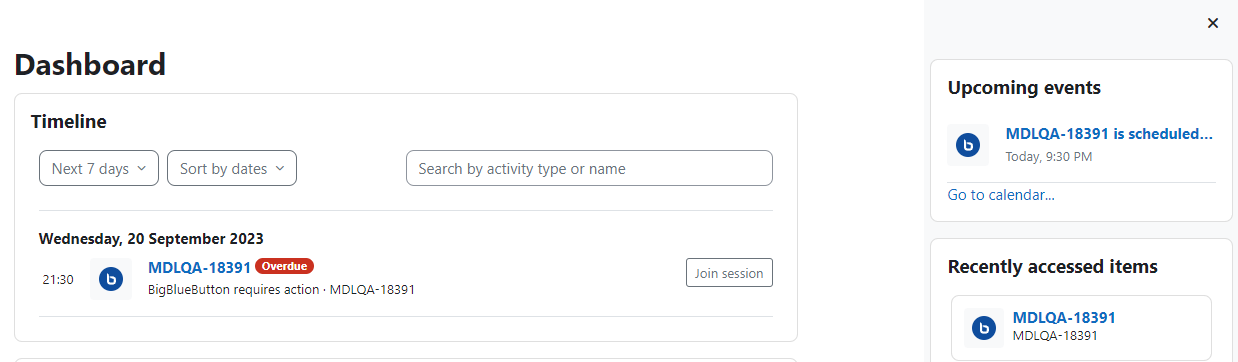1238x362 pixels.
Task: Open the Next 7 days filter dropdown
Action: [x=98, y=168]
